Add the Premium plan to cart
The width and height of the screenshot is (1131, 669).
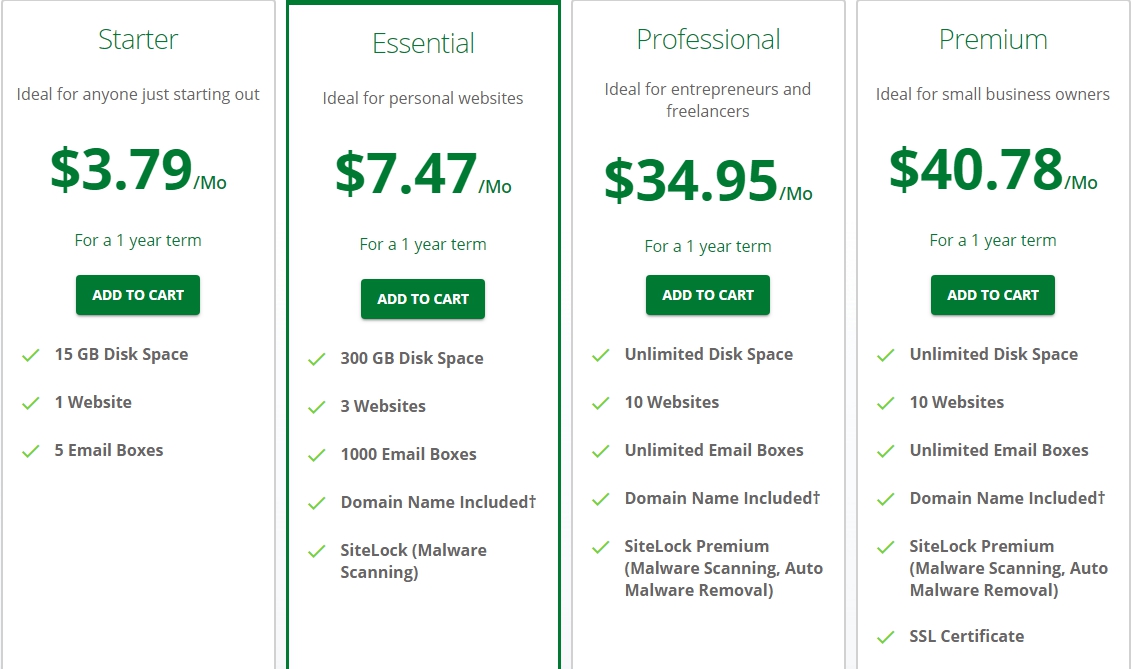(x=993, y=295)
